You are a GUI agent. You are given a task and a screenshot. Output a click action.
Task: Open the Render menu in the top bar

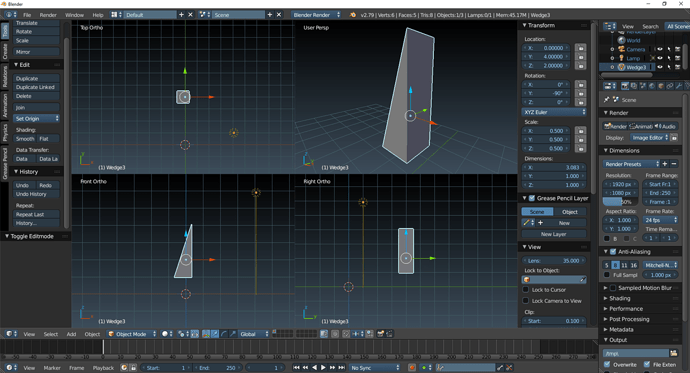pos(48,15)
